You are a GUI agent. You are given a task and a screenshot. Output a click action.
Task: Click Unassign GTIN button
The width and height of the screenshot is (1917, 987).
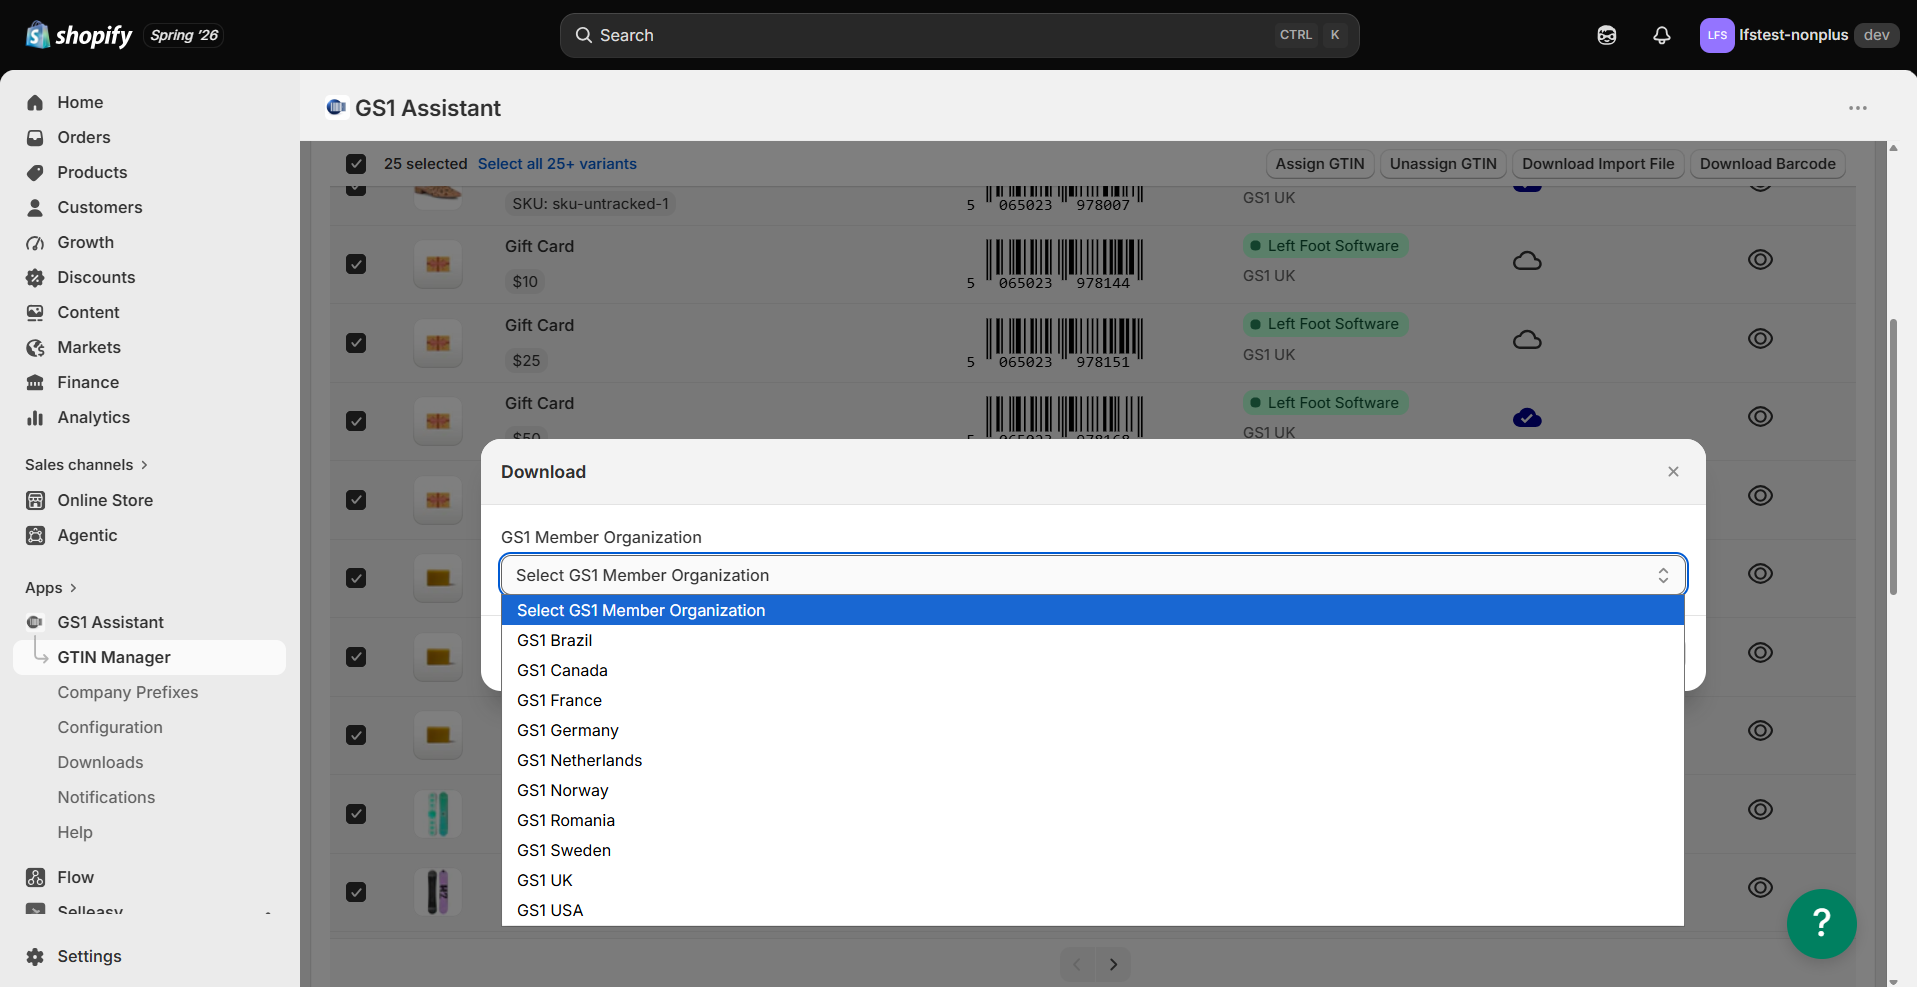1443,164
